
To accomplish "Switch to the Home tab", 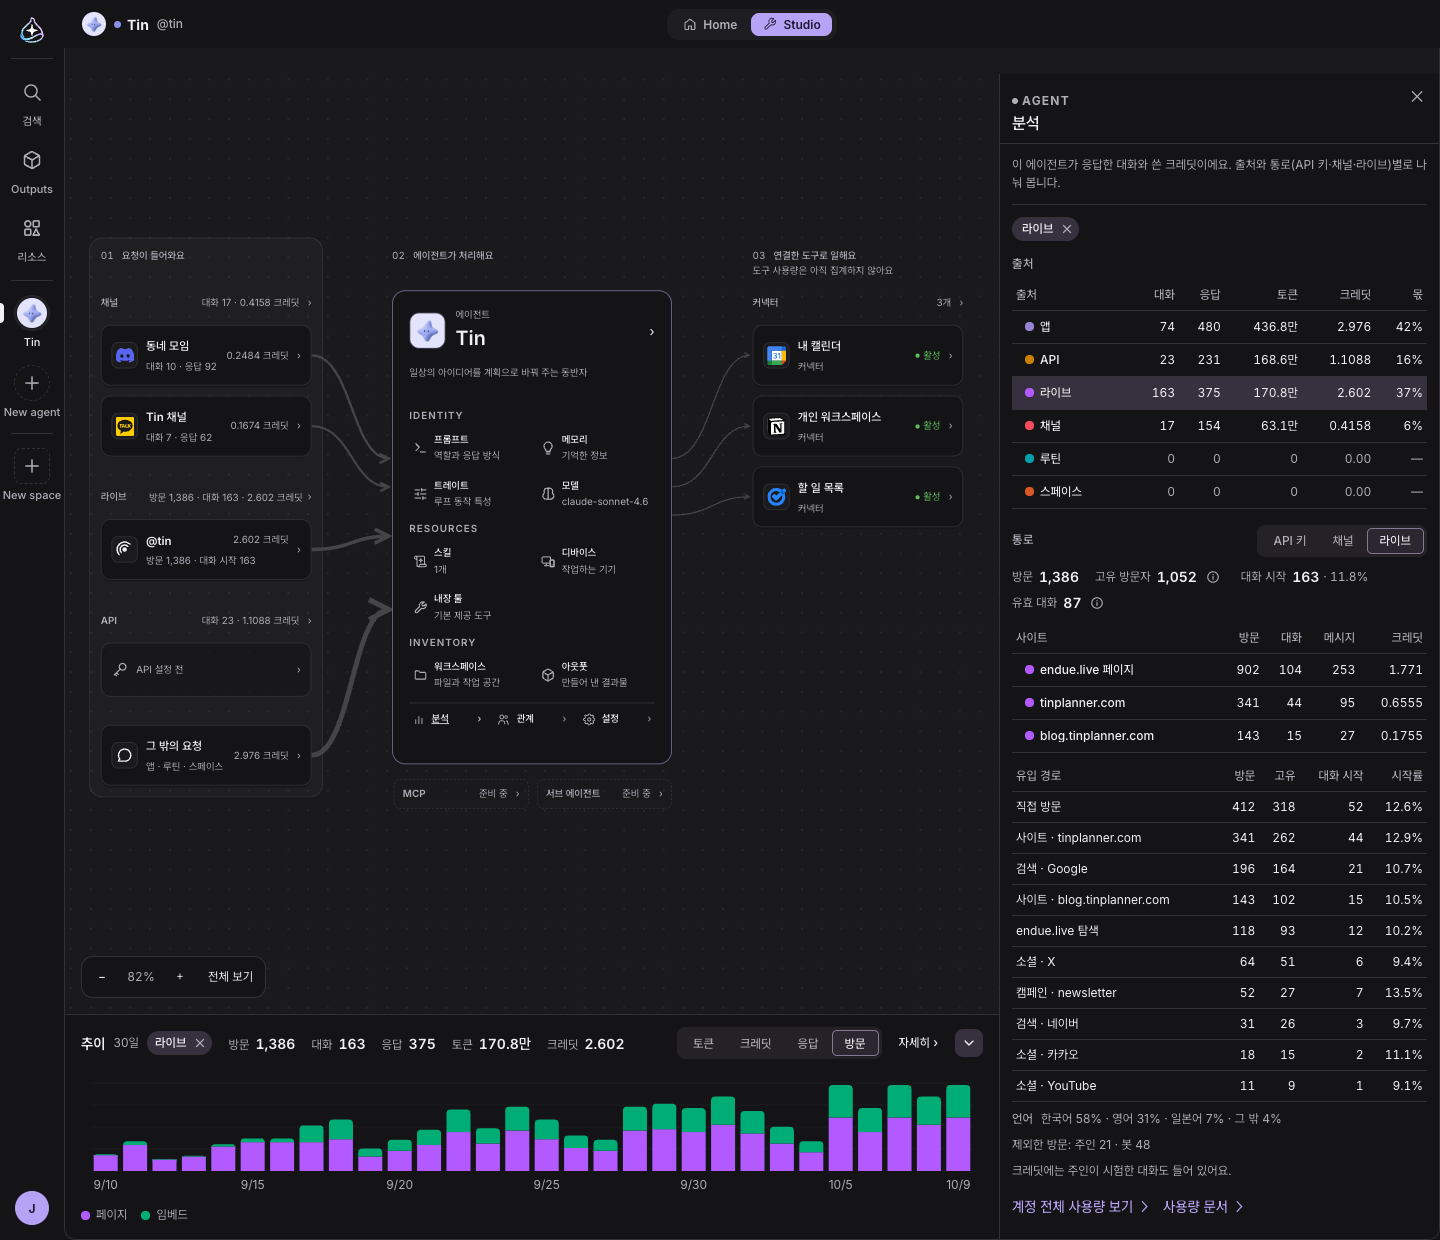I will (711, 25).
